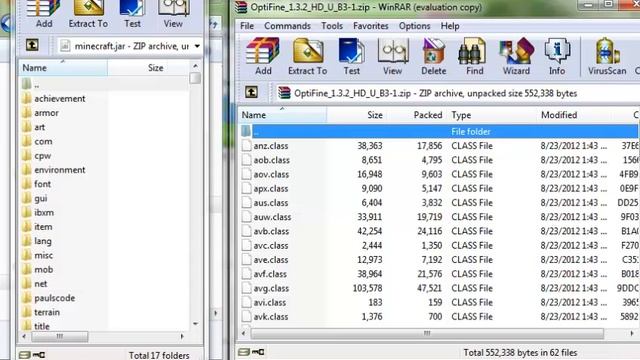Click the Find binoculars icon

click(x=473, y=51)
